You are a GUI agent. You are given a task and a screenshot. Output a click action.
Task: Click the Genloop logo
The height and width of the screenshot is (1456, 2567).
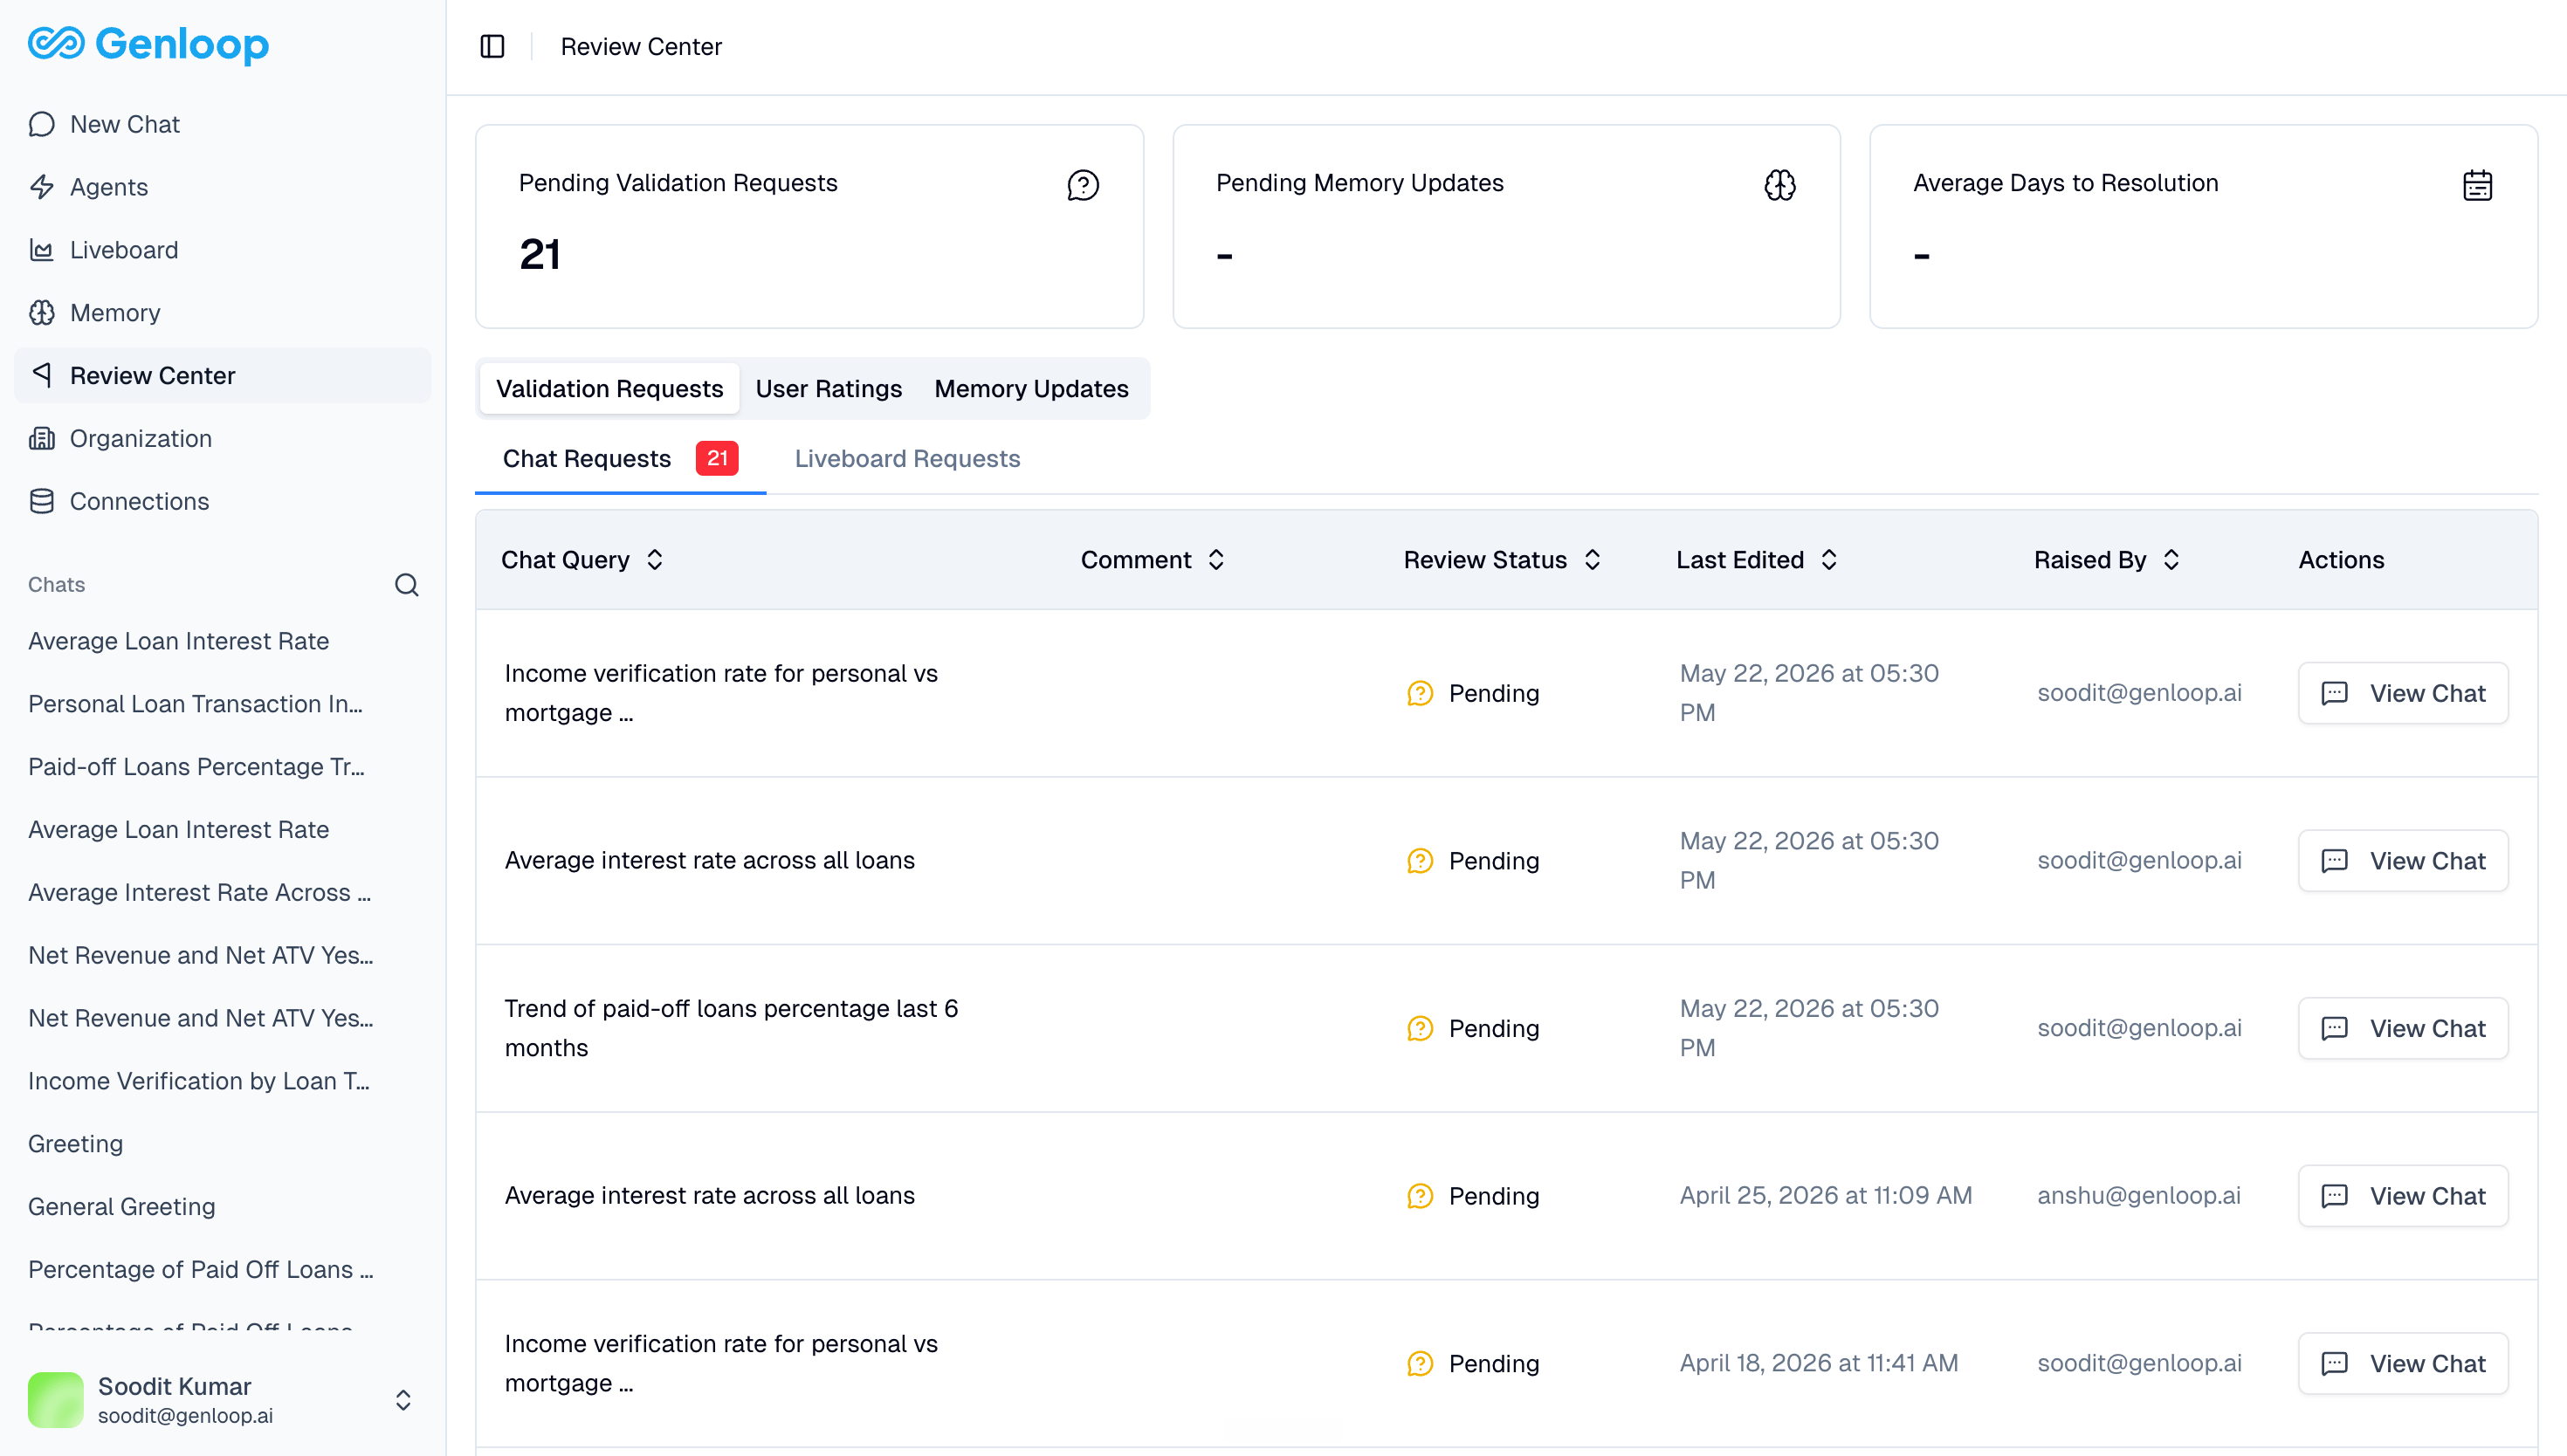click(x=148, y=44)
